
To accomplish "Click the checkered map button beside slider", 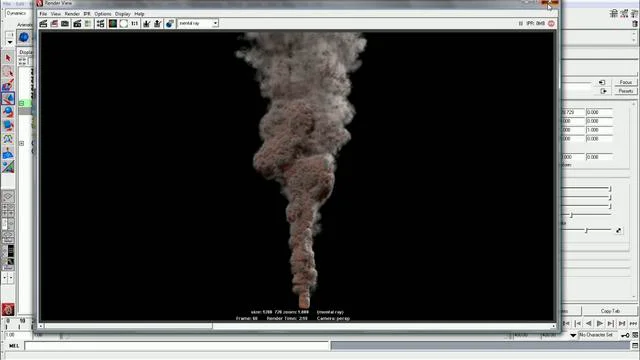I will 618,231.
